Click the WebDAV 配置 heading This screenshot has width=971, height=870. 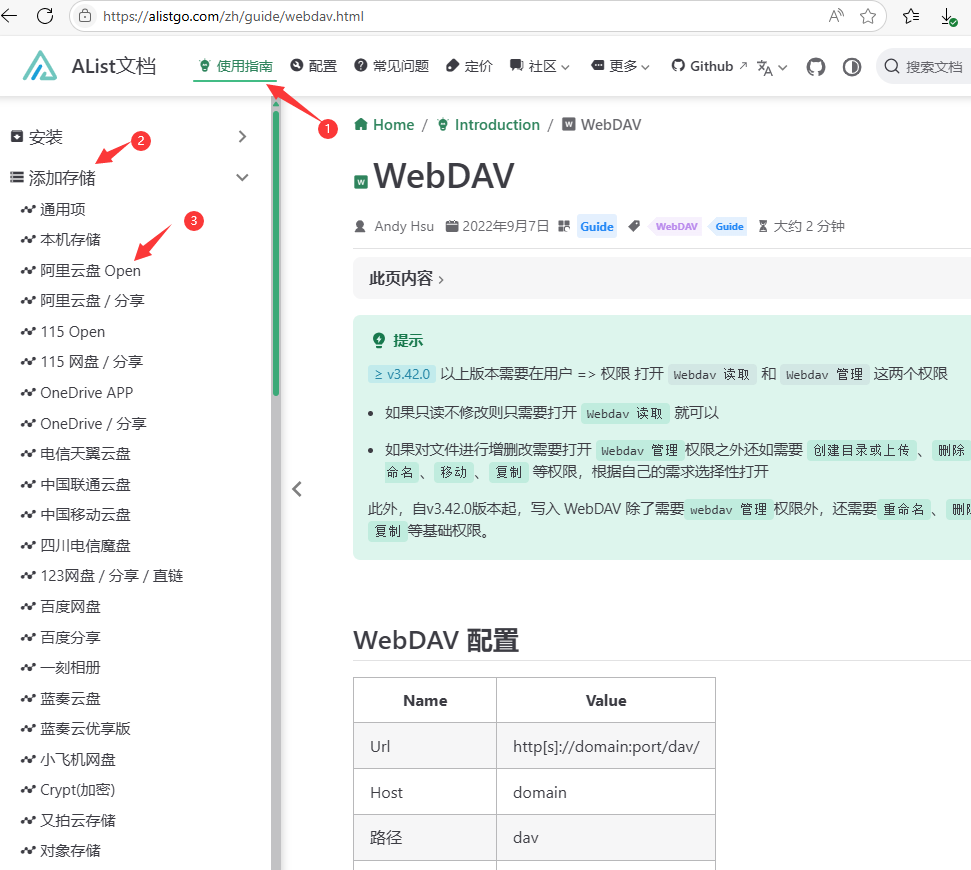click(x=435, y=640)
